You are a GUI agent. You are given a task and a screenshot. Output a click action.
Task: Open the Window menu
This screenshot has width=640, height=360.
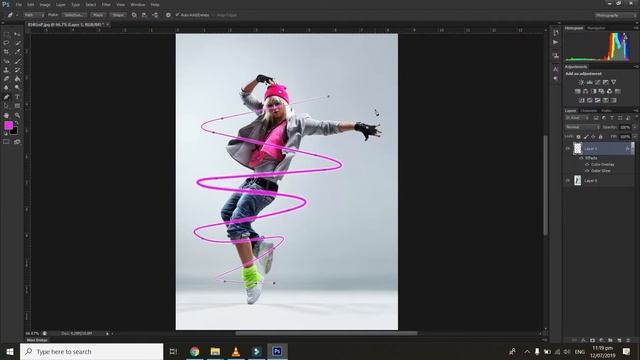(x=138, y=4)
